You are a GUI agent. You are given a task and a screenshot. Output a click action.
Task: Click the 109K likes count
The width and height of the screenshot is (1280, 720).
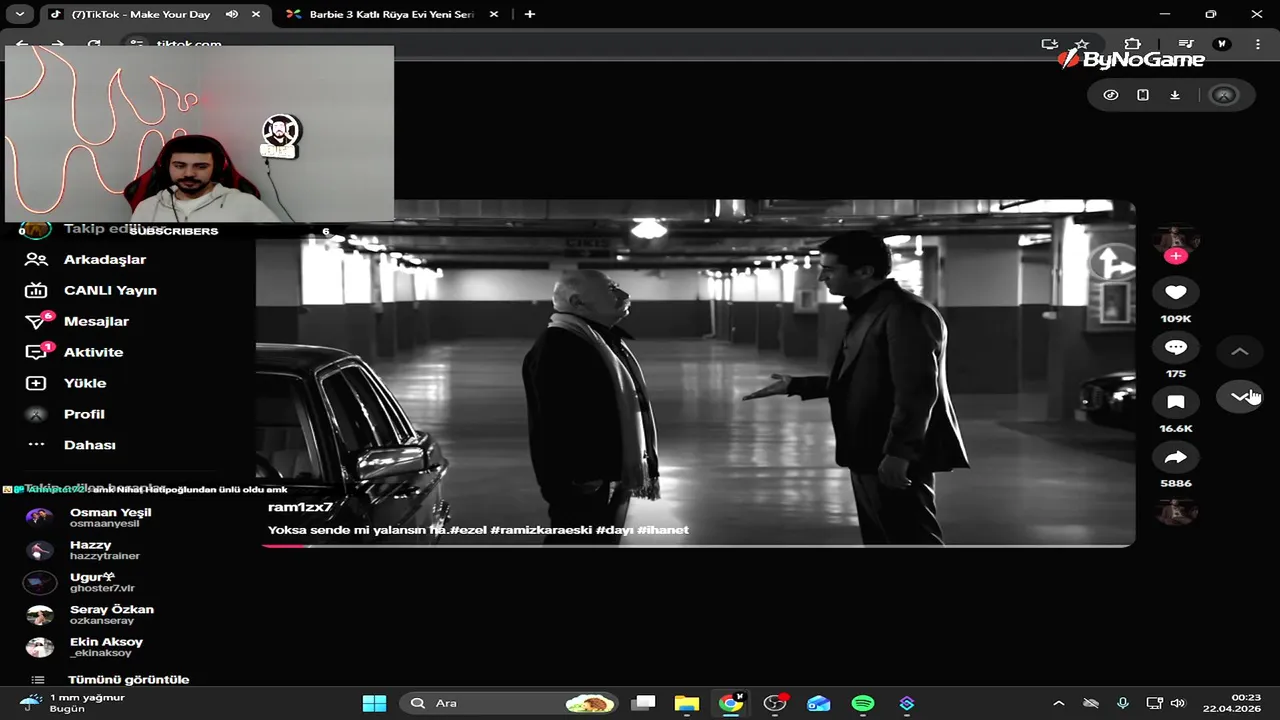(1176, 319)
